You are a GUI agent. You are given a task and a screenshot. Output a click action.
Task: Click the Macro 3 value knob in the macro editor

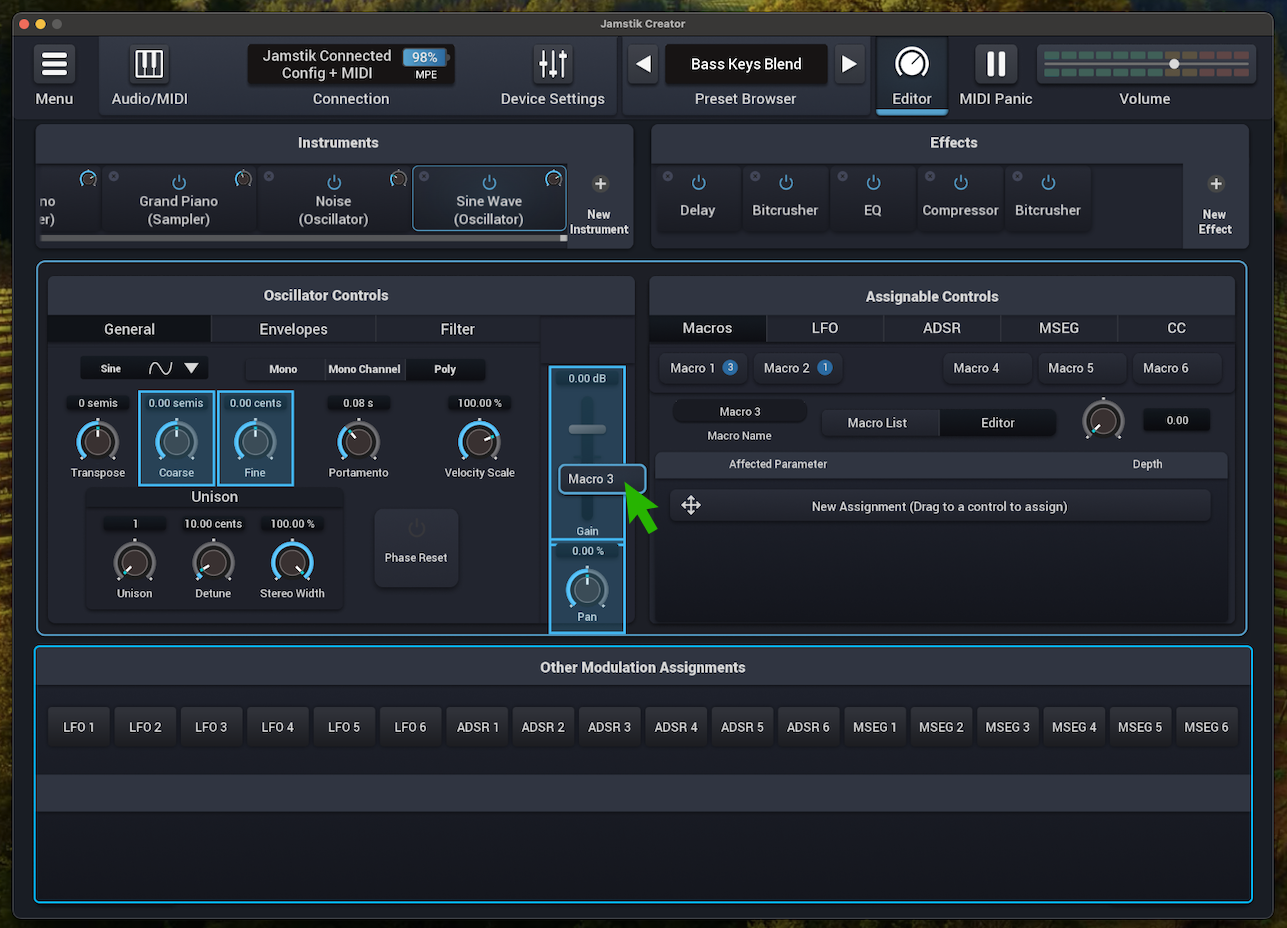tap(1103, 420)
